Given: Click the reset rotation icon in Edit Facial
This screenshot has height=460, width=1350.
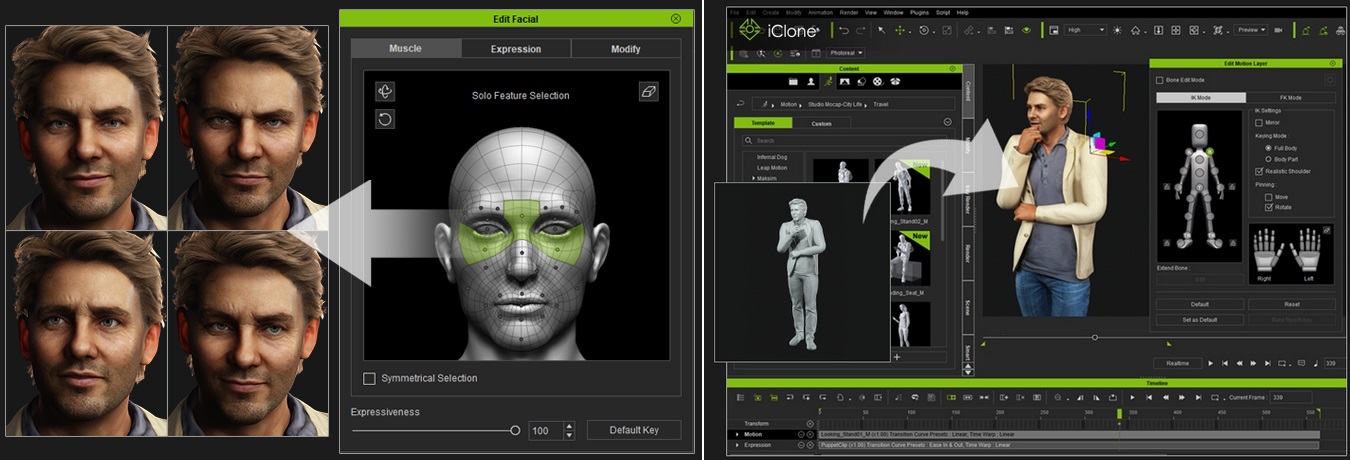Looking at the screenshot, I should click(385, 119).
